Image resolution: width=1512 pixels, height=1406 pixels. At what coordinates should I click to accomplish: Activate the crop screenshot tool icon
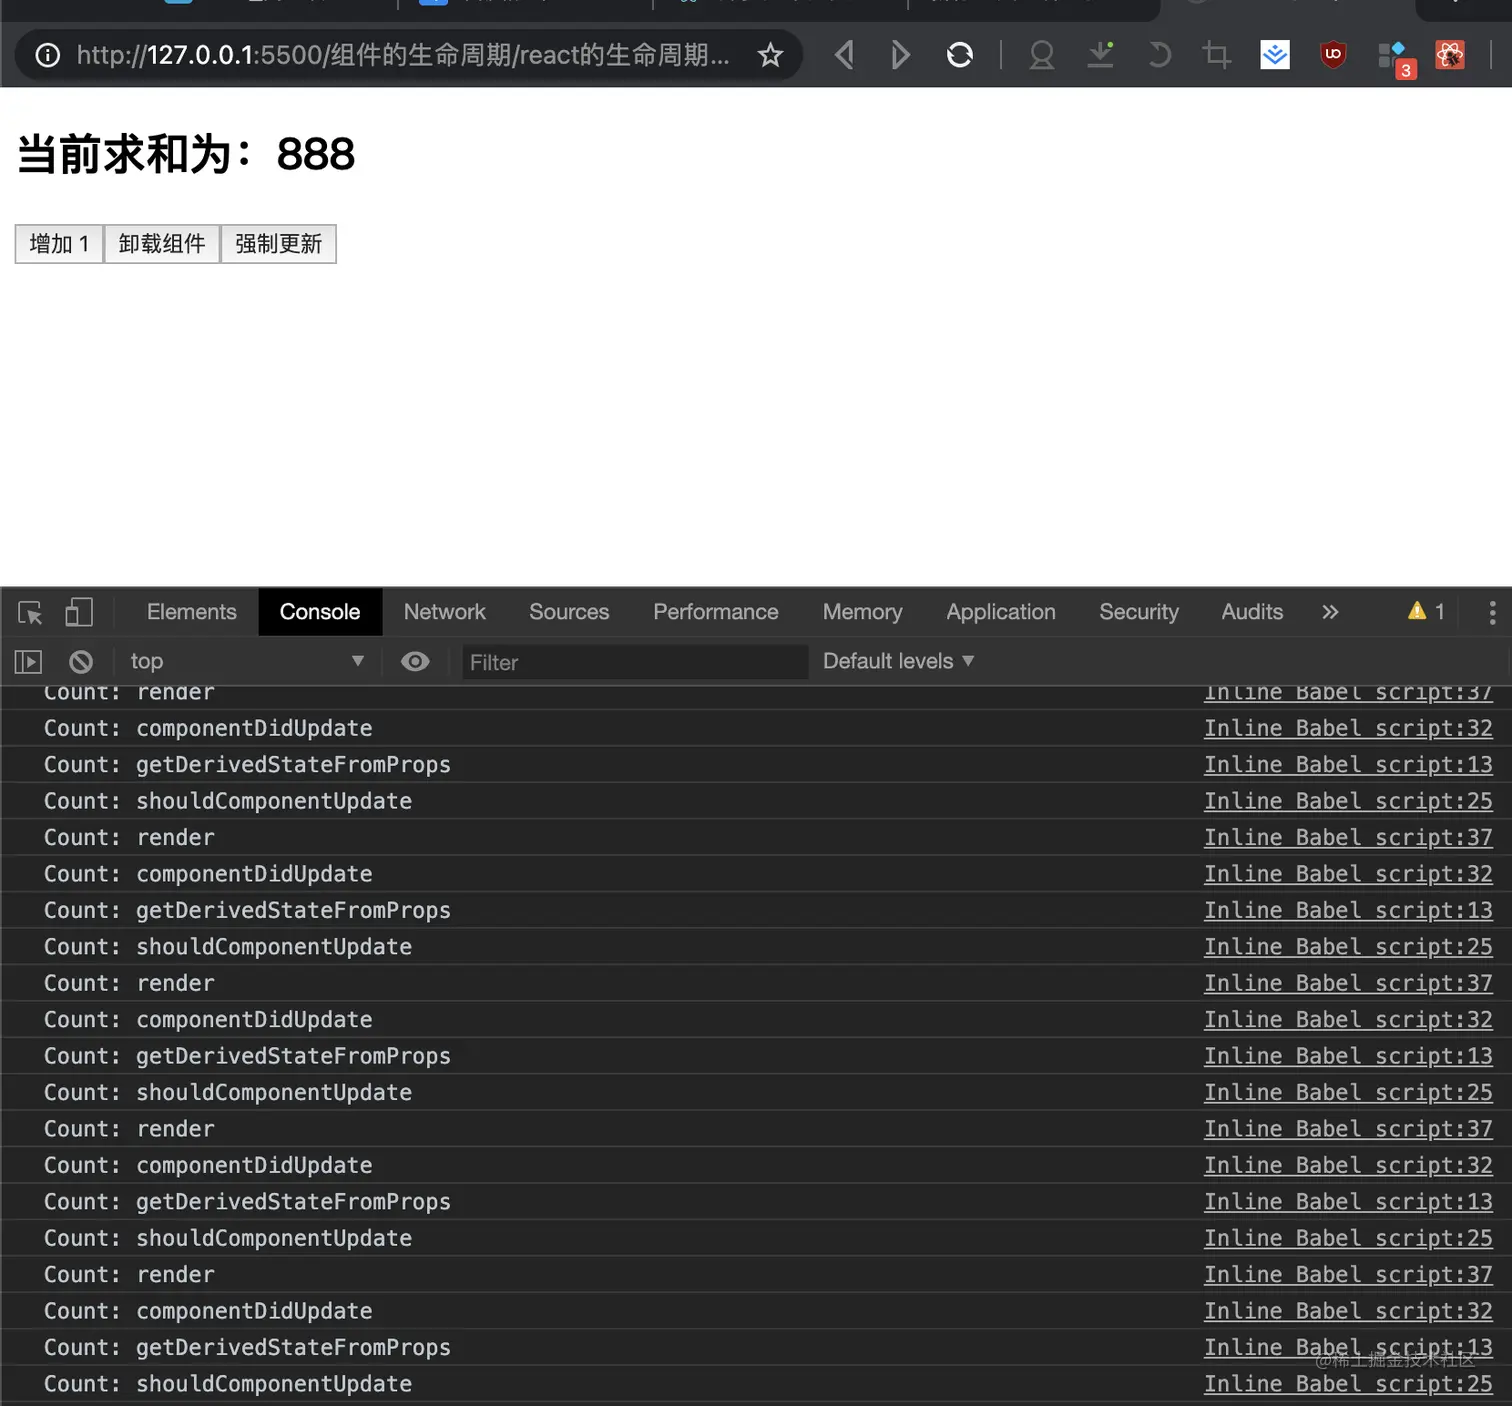point(1216,55)
